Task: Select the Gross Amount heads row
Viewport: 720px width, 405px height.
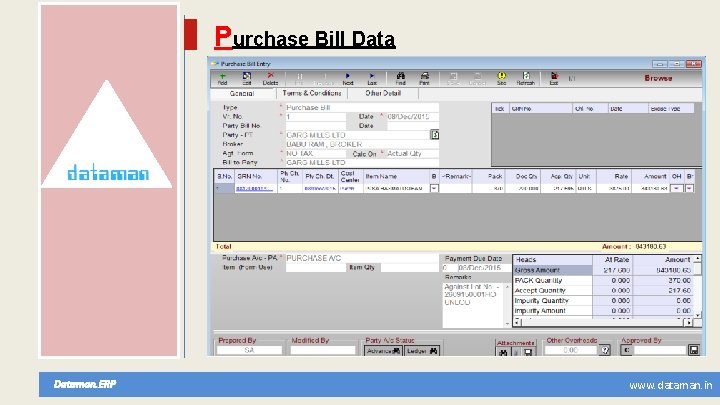Action: pyautogui.click(x=603, y=270)
